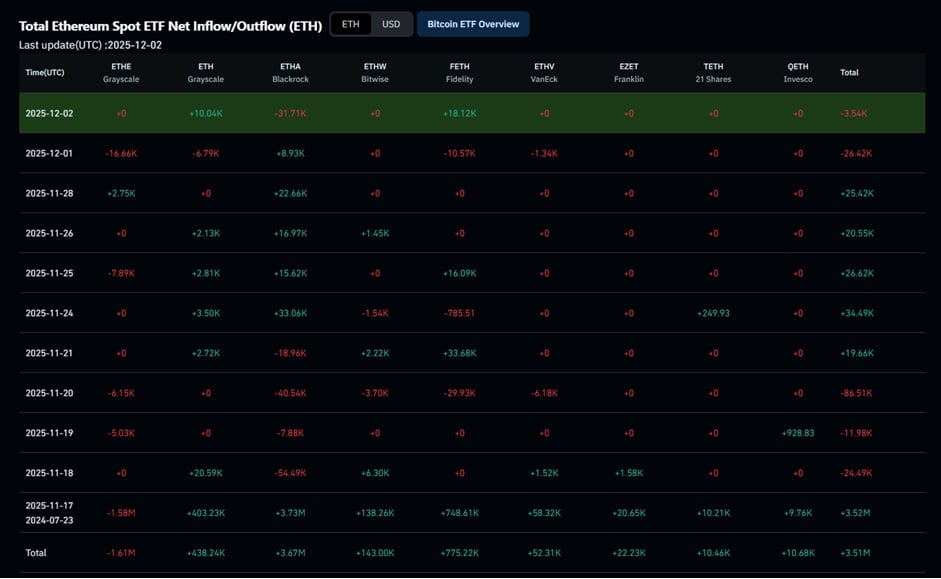Click the QETH Invesco column header
The height and width of the screenshot is (579, 941).
(x=797, y=72)
